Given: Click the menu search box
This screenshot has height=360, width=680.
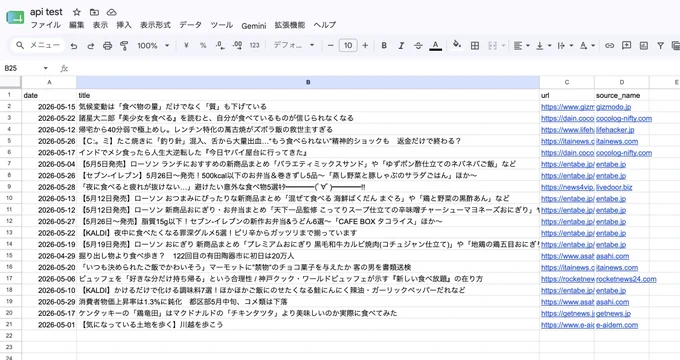Looking at the screenshot, I should click(38, 45).
